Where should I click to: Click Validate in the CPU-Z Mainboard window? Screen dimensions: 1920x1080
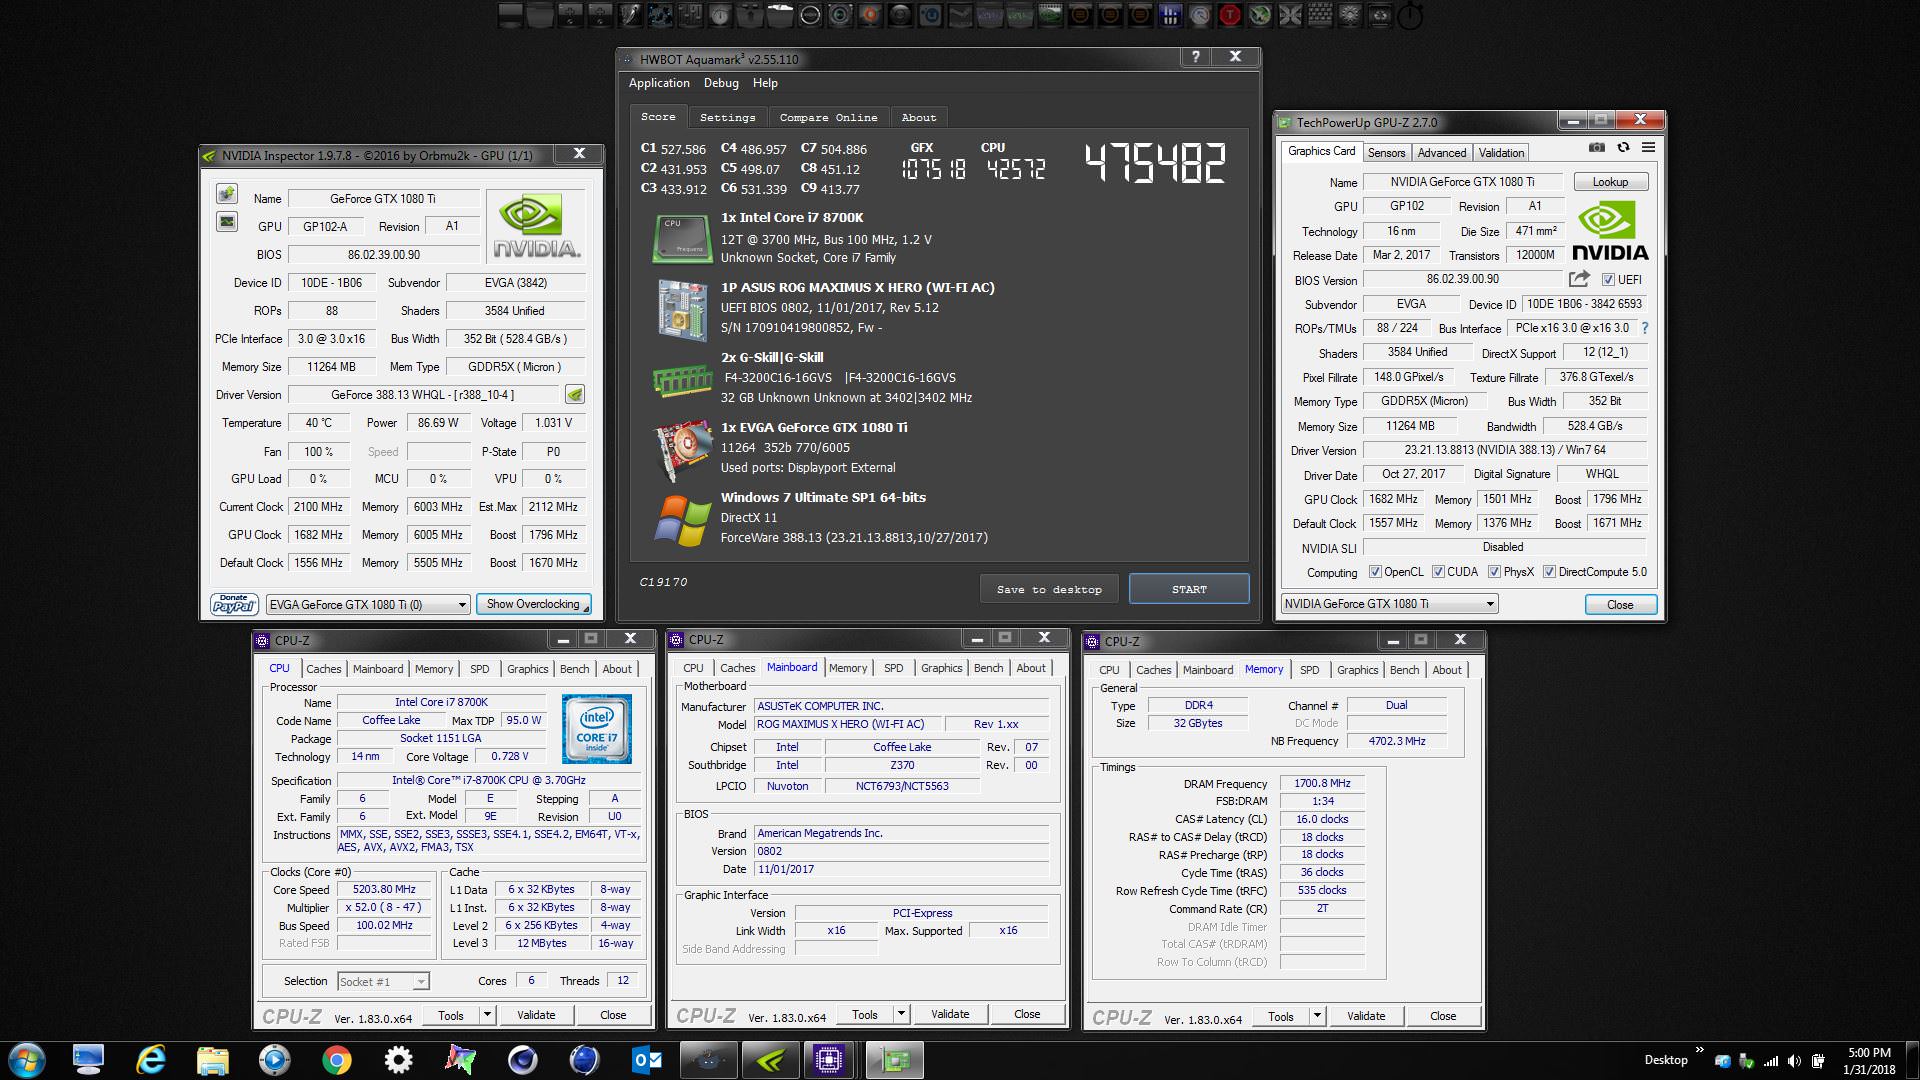[950, 1014]
